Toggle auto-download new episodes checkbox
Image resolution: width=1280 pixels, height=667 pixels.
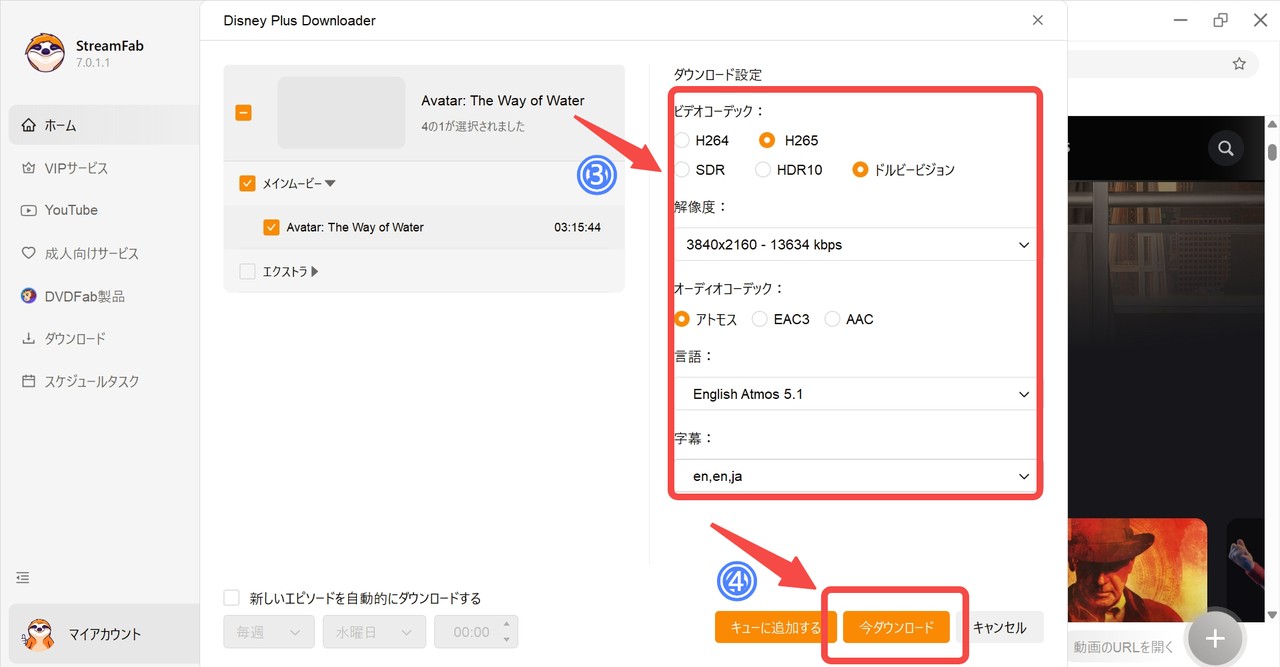point(232,598)
